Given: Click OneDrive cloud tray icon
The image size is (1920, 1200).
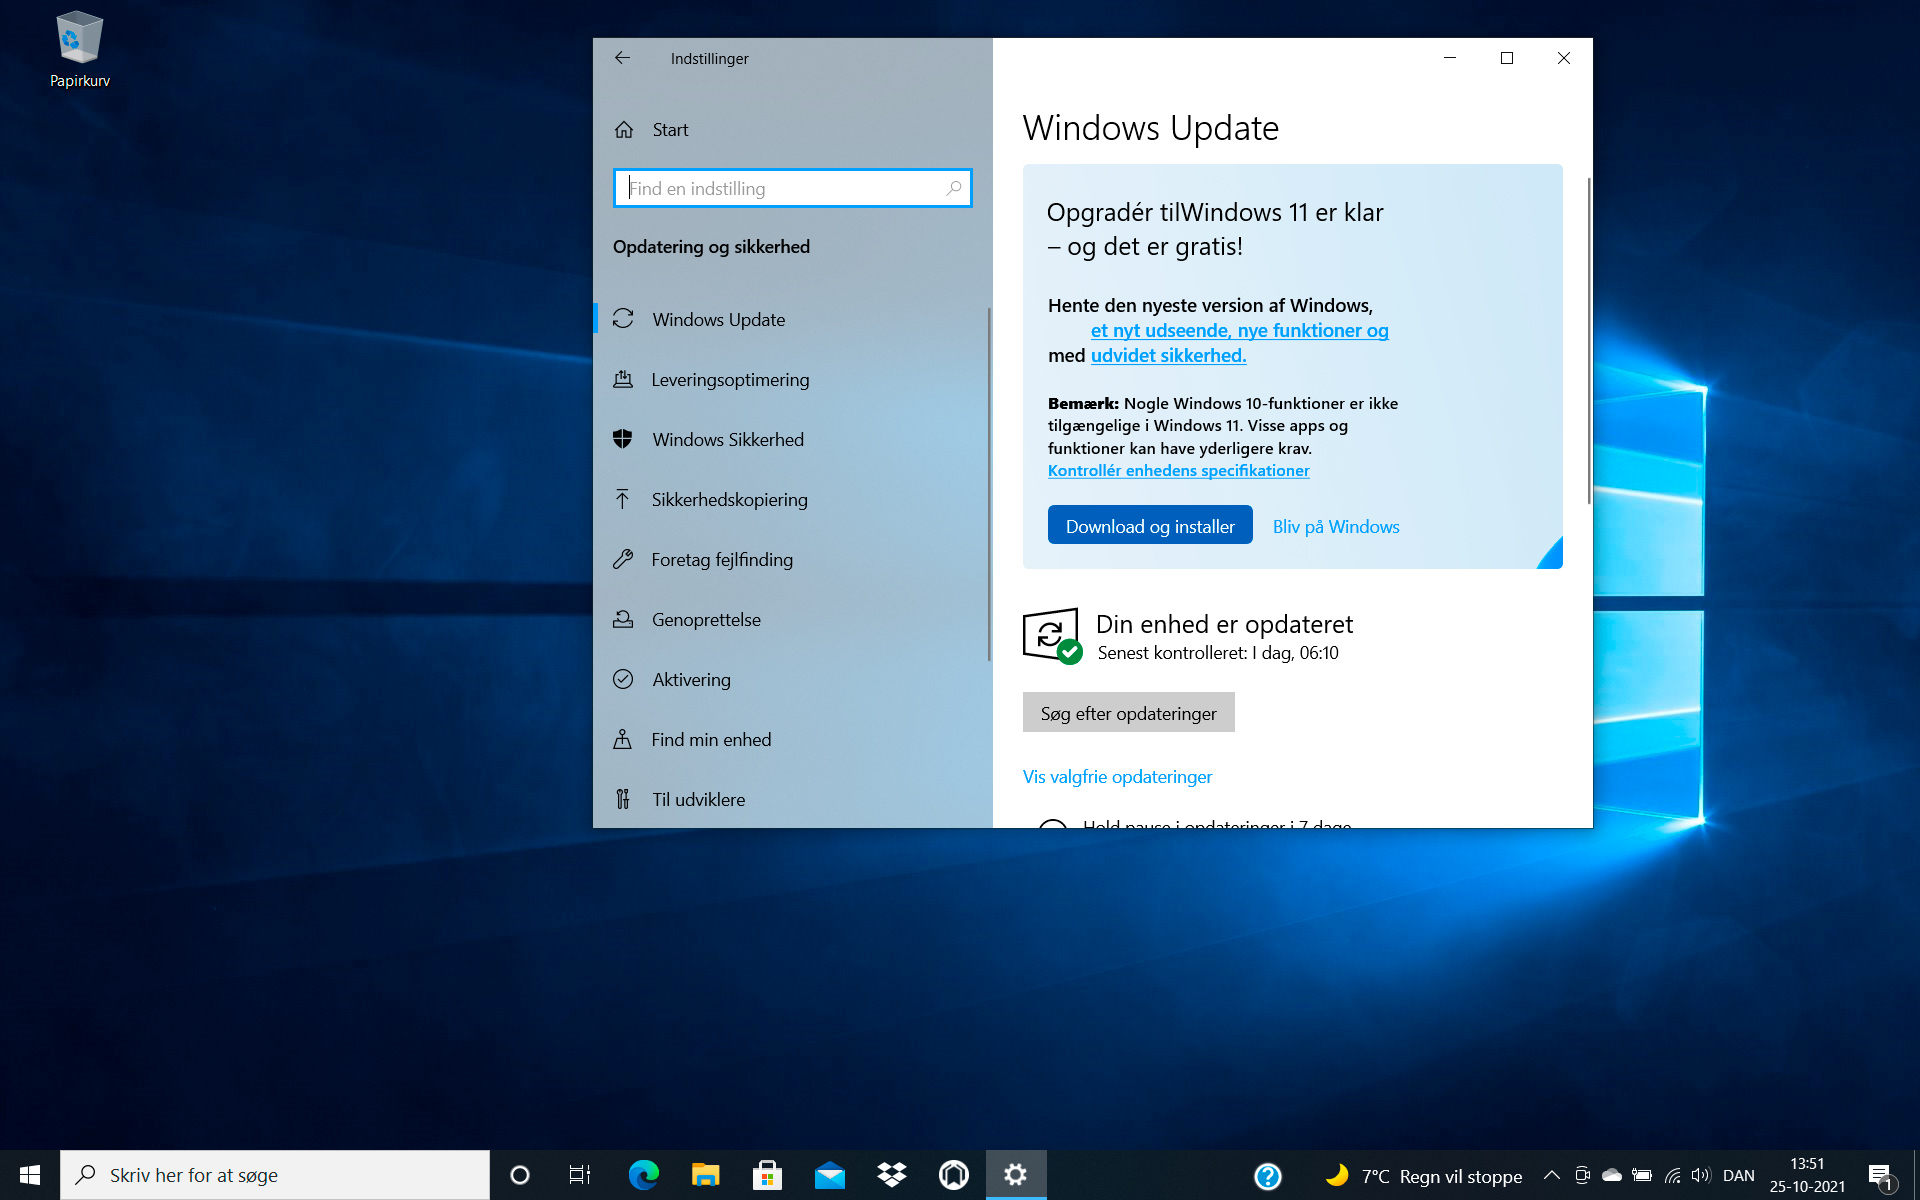Looking at the screenshot, I should coord(1612,1175).
